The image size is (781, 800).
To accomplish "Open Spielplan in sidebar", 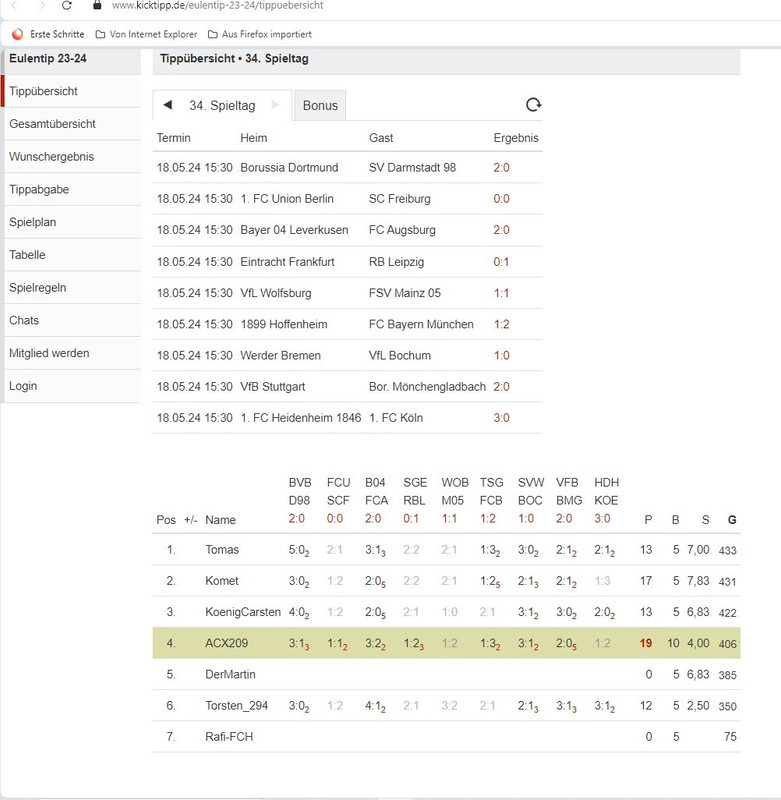I will point(72,222).
